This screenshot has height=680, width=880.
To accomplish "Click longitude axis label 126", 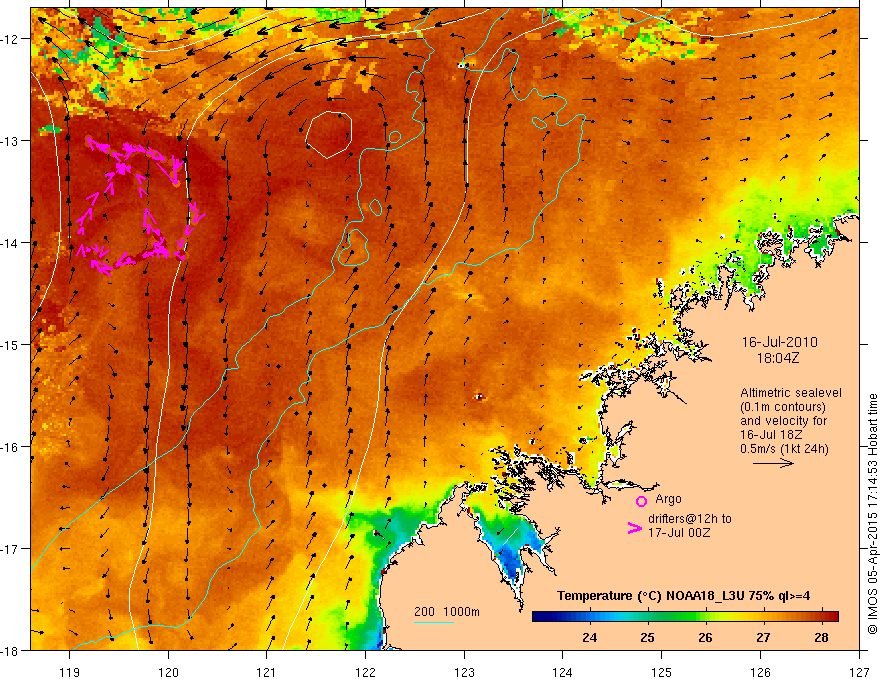I will coord(760,672).
